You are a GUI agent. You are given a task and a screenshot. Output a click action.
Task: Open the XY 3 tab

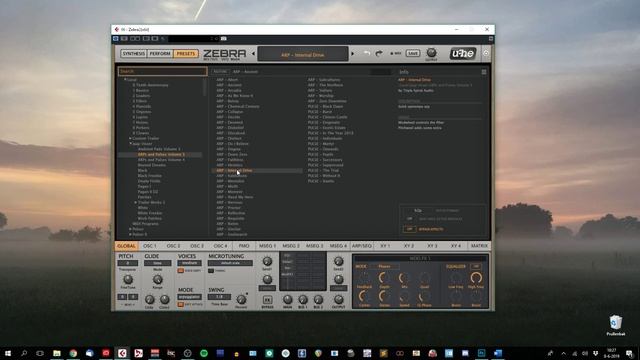click(432, 246)
